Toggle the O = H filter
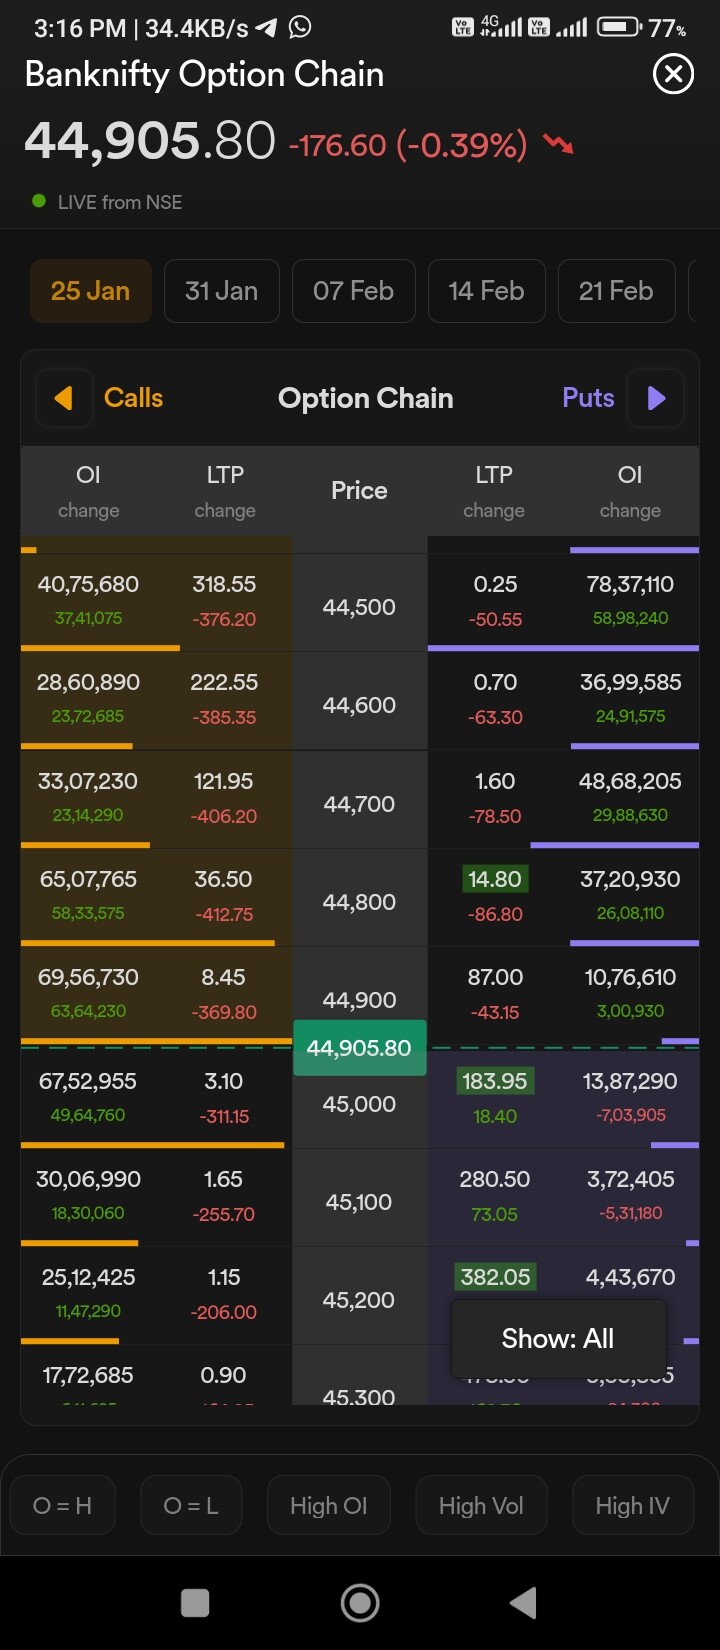The height and width of the screenshot is (1650, 720). 62,1505
